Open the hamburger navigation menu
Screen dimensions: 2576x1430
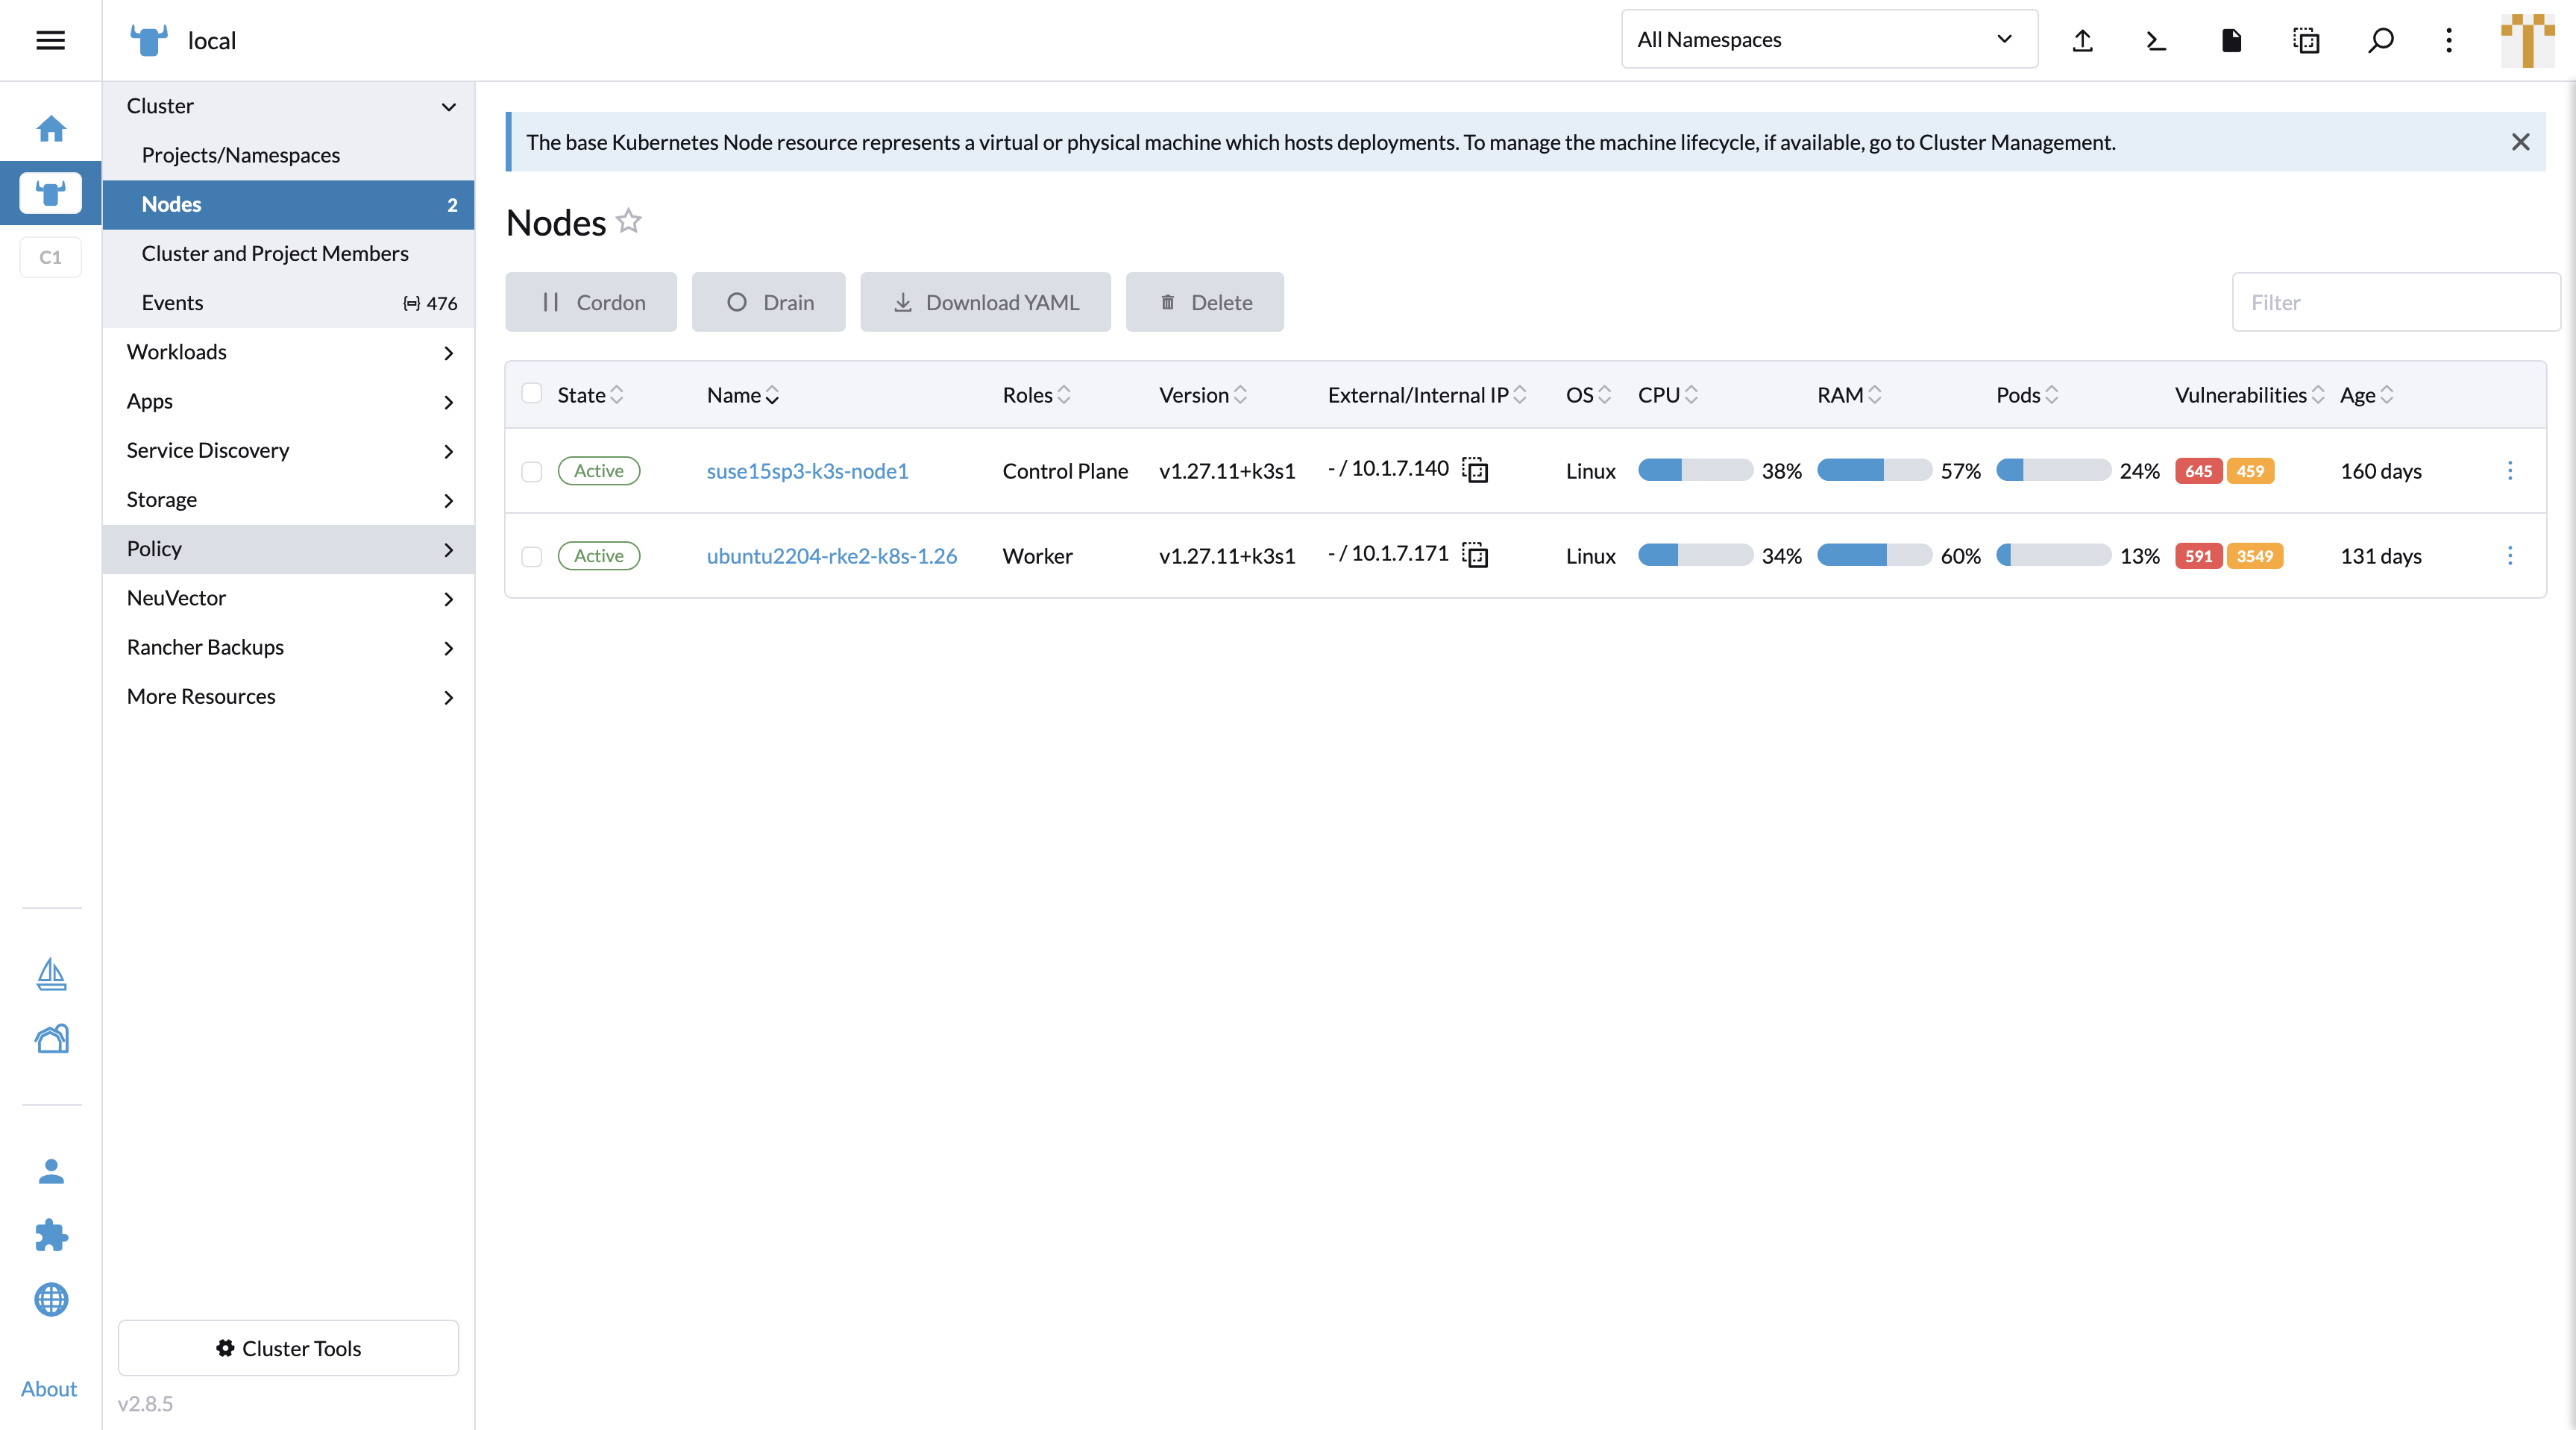point(50,40)
